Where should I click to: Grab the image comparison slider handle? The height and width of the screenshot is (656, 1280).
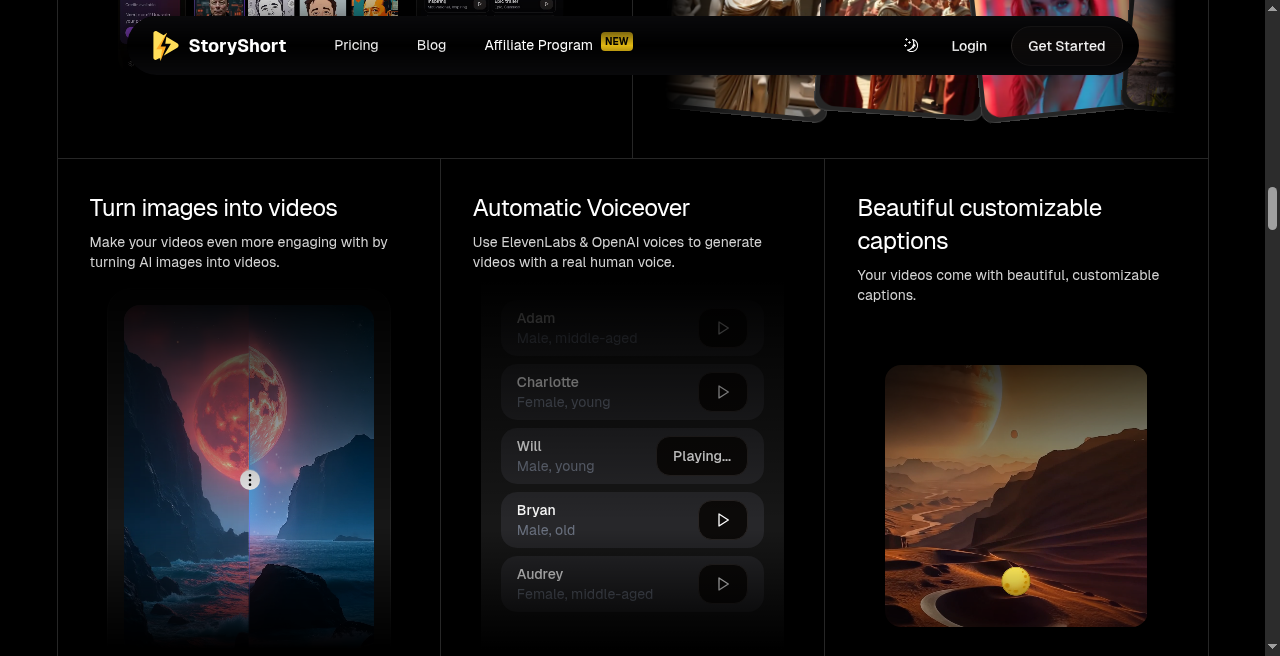250,480
